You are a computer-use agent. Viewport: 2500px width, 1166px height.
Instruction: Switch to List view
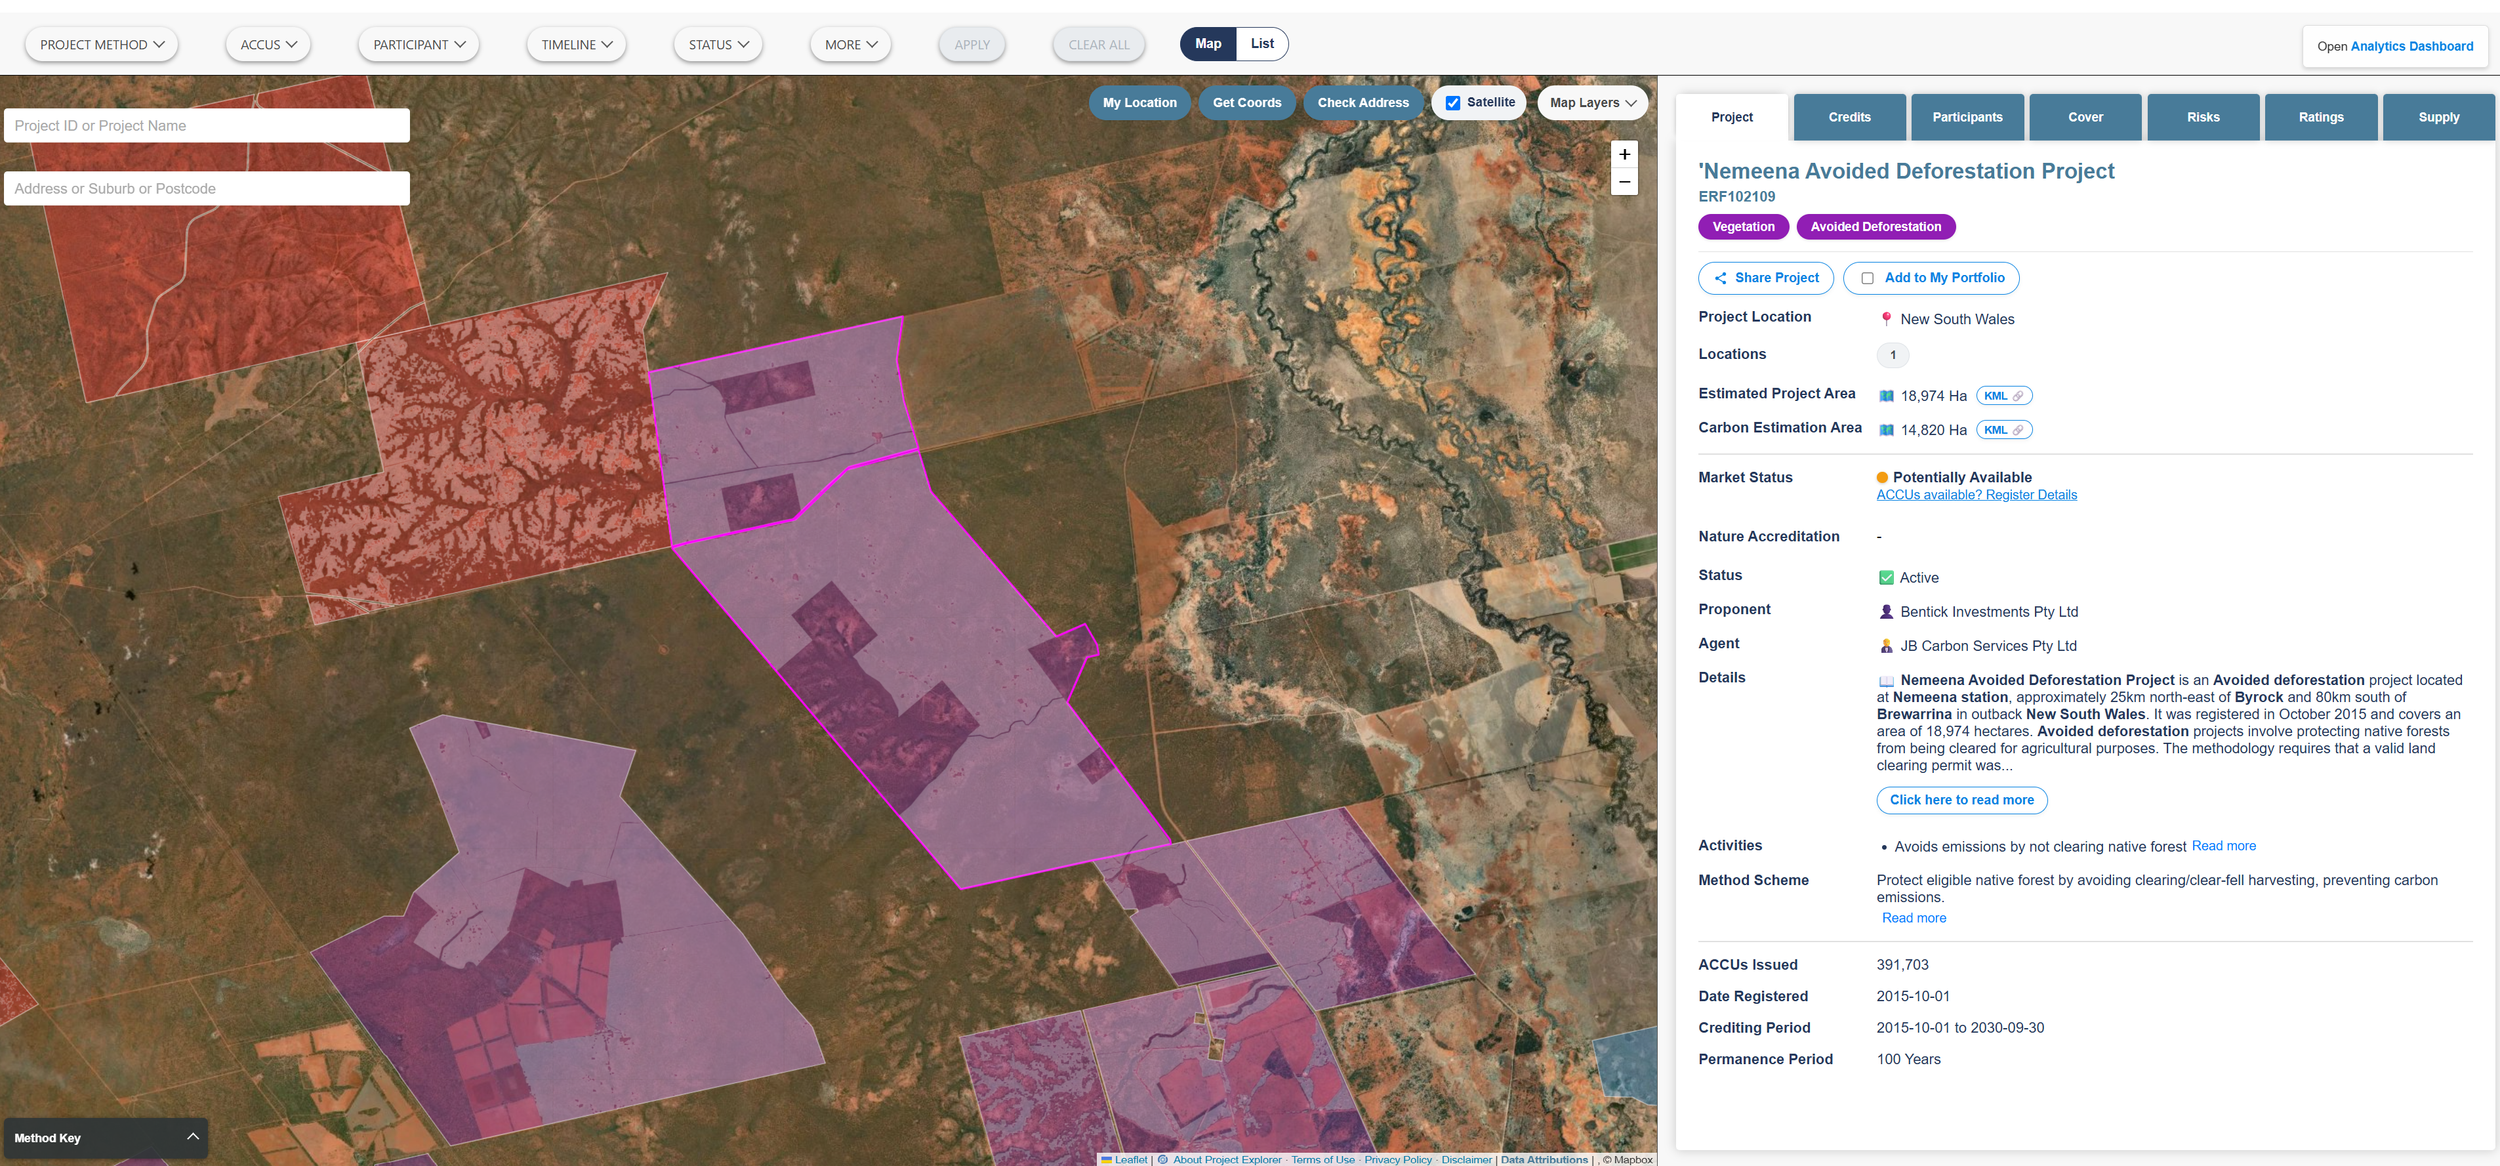(1261, 44)
